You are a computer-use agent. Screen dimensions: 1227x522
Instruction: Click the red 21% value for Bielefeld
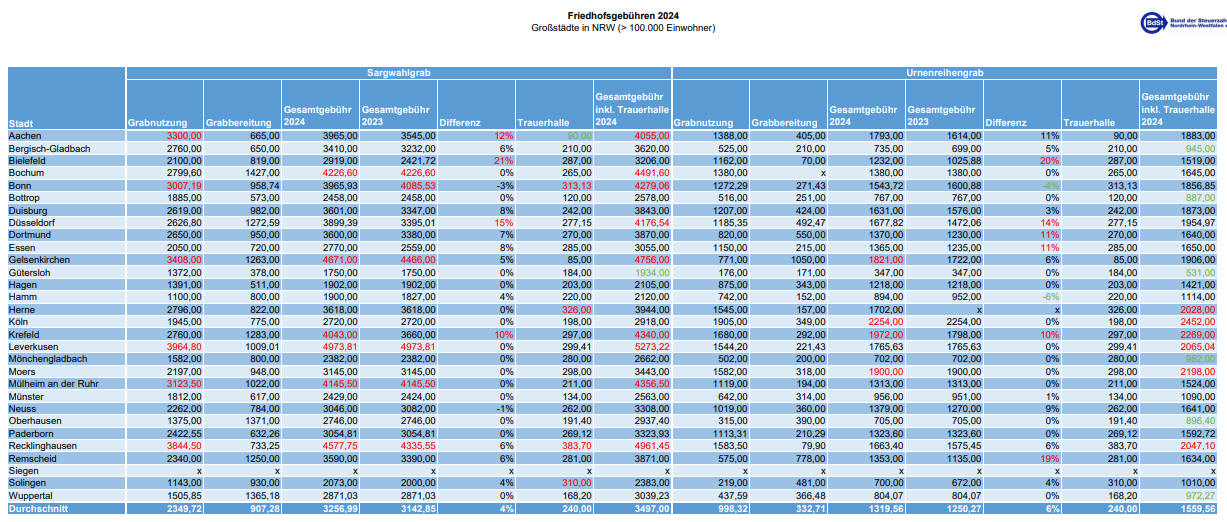[x=502, y=160]
